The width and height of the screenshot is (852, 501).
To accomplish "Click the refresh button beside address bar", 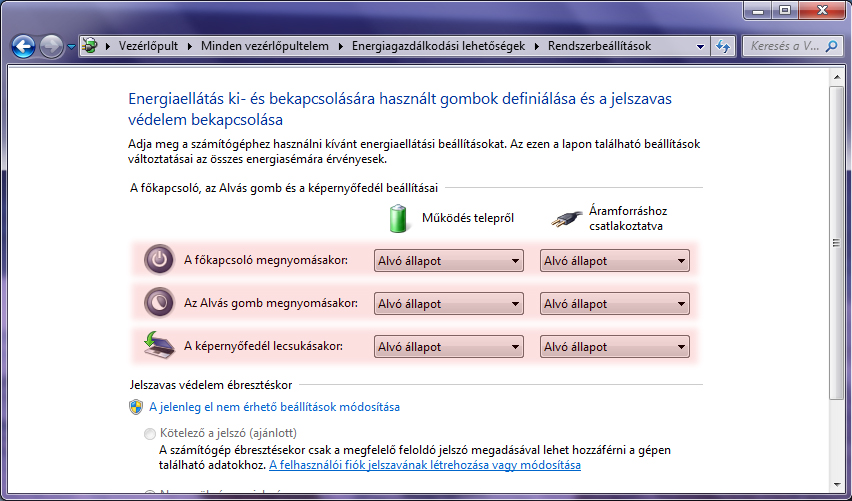I will pos(723,46).
